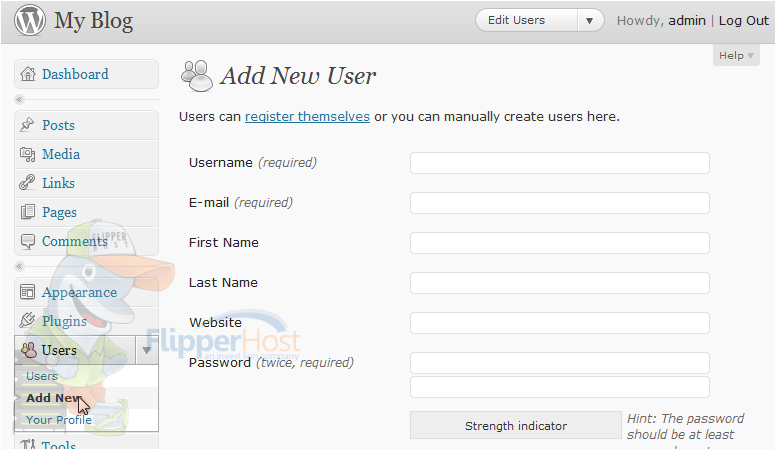Open the Users submenu item
This screenshot has width=776, height=450.
(x=42, y=376)
